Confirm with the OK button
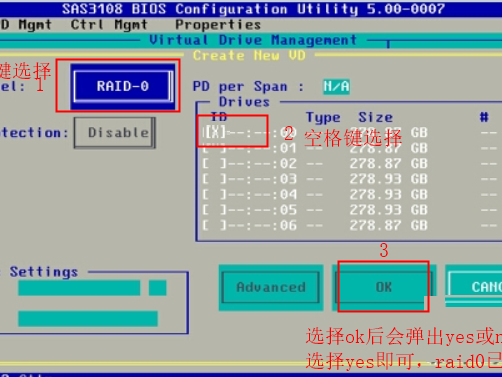 pos(384,287)
